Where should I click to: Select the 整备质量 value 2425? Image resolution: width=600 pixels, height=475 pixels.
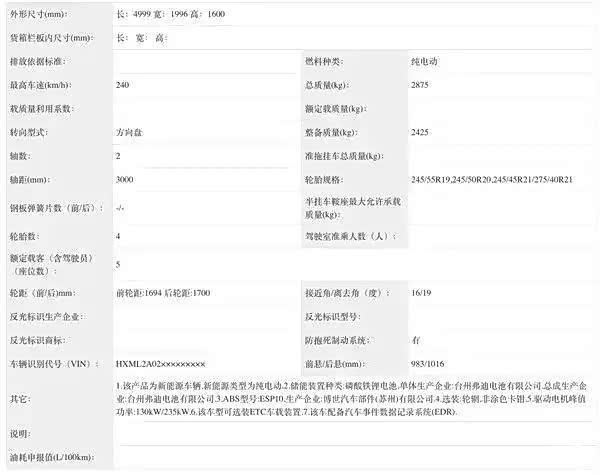tap(422, 132)
